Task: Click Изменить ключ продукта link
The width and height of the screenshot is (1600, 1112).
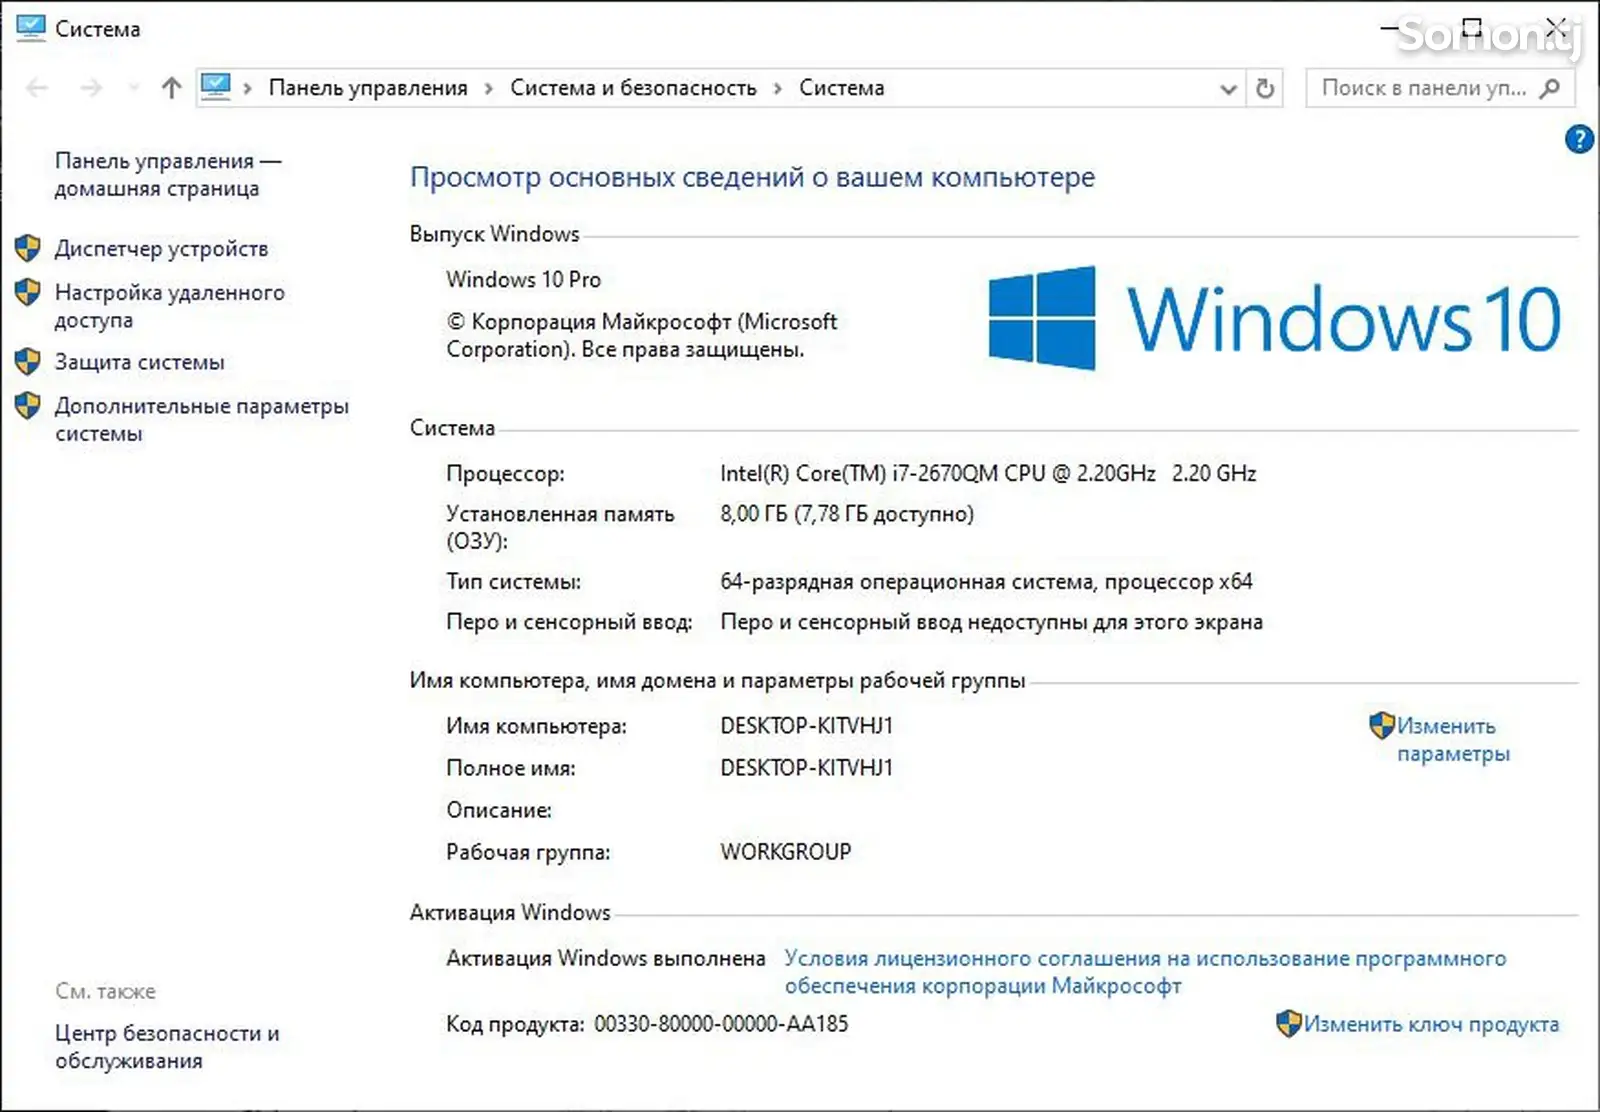Action: click(1431, 1024)
